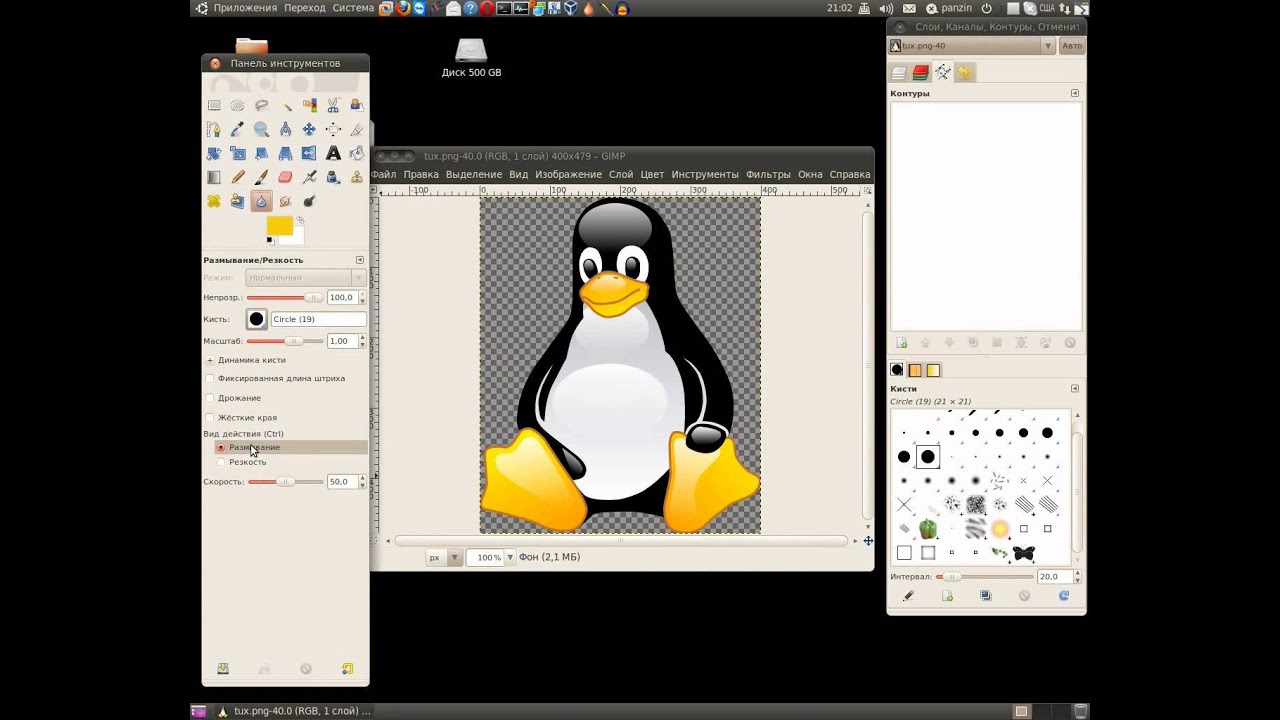Switch to the Layers tab
The image size is (1280, 720).
899,72
